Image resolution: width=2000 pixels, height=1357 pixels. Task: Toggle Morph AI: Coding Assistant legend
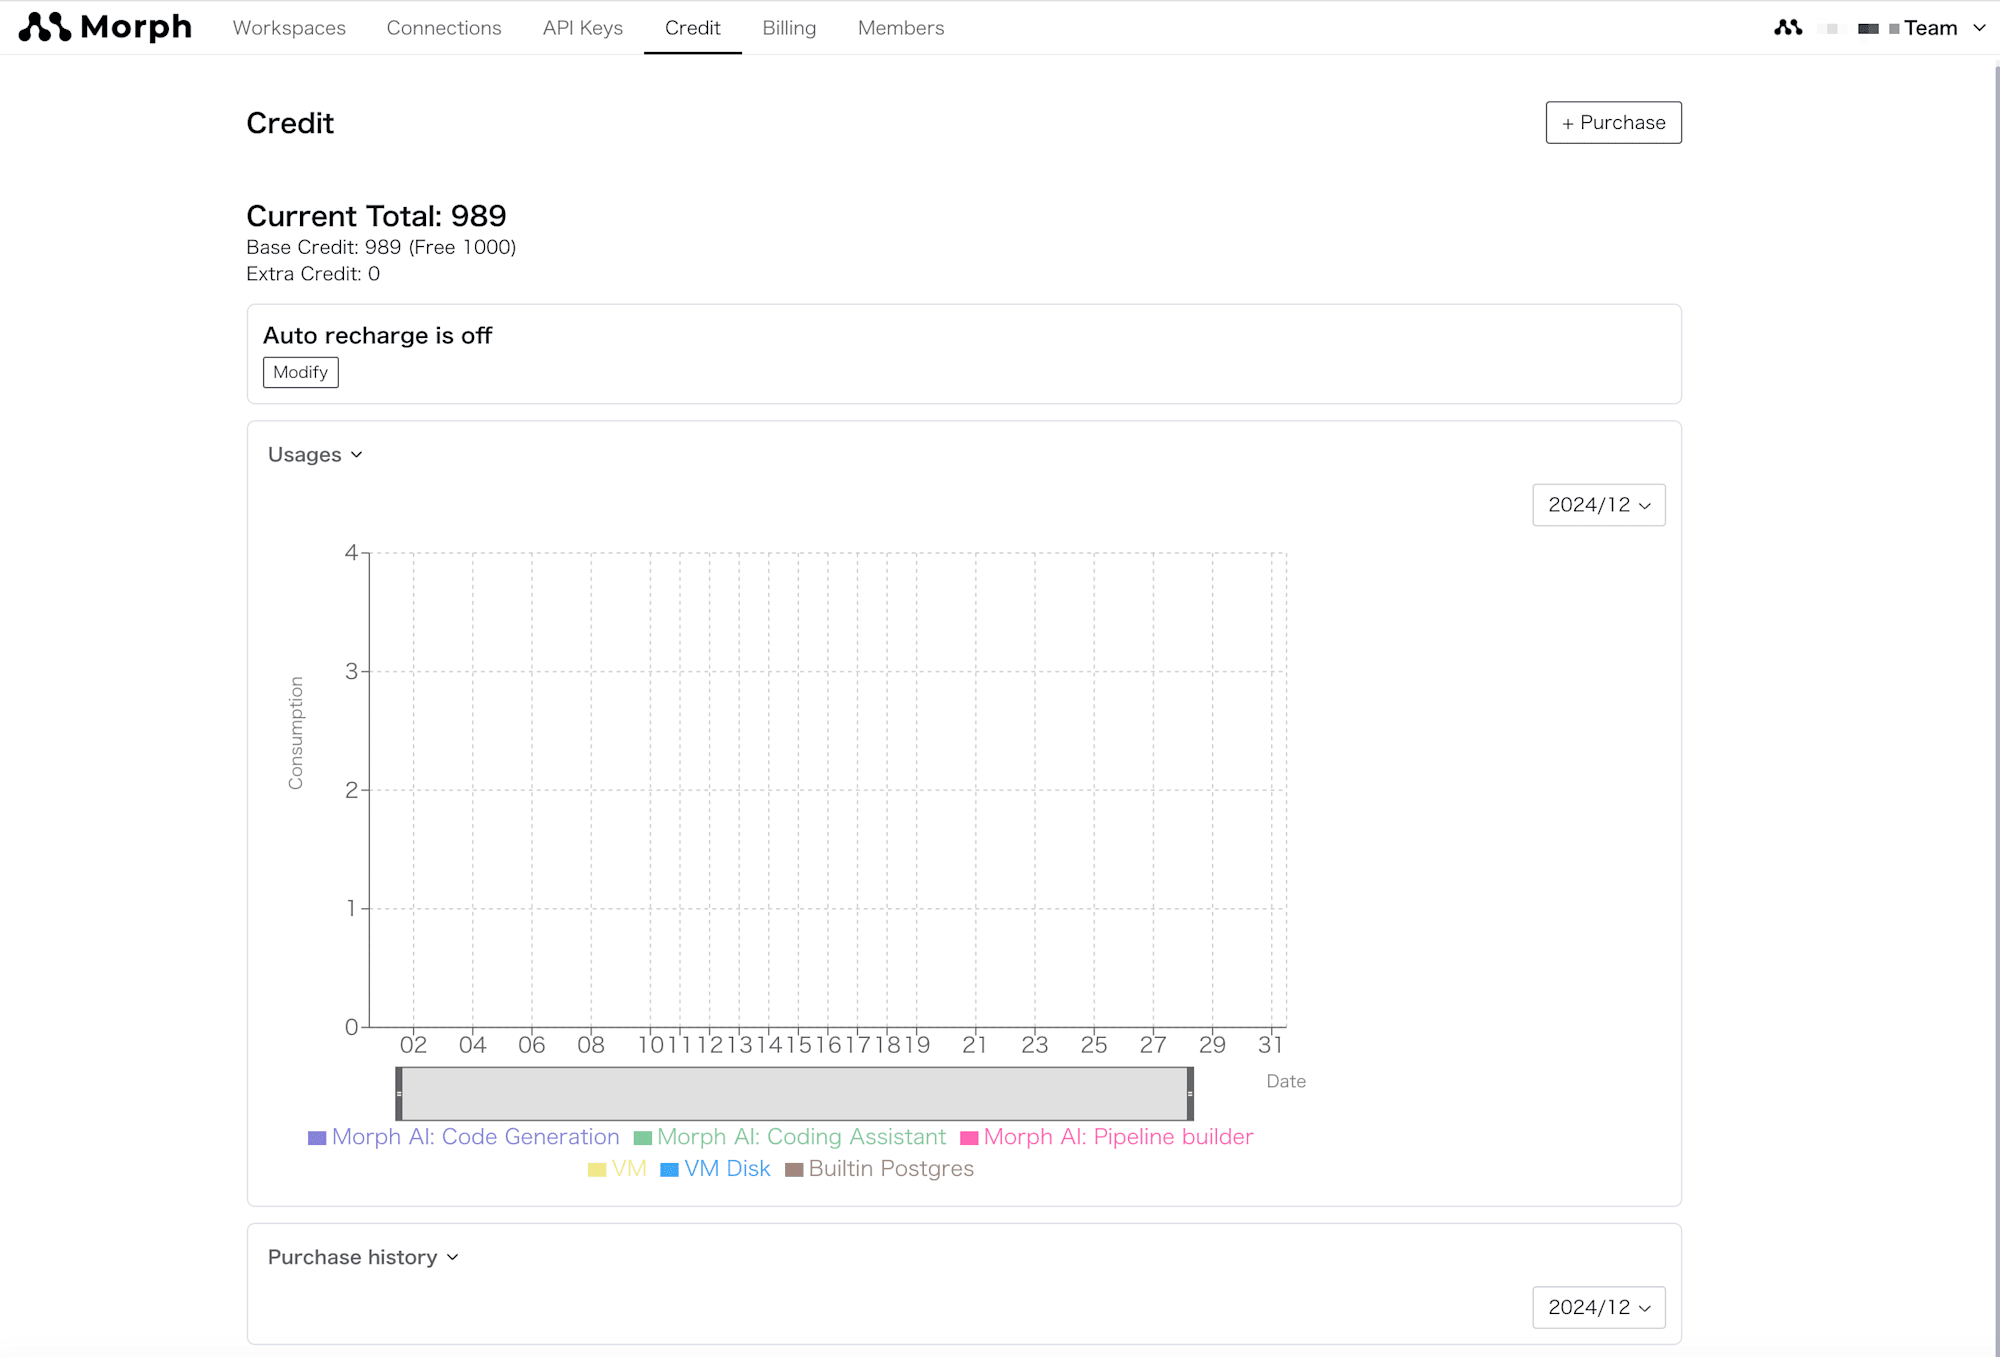tap(790, 1137)
